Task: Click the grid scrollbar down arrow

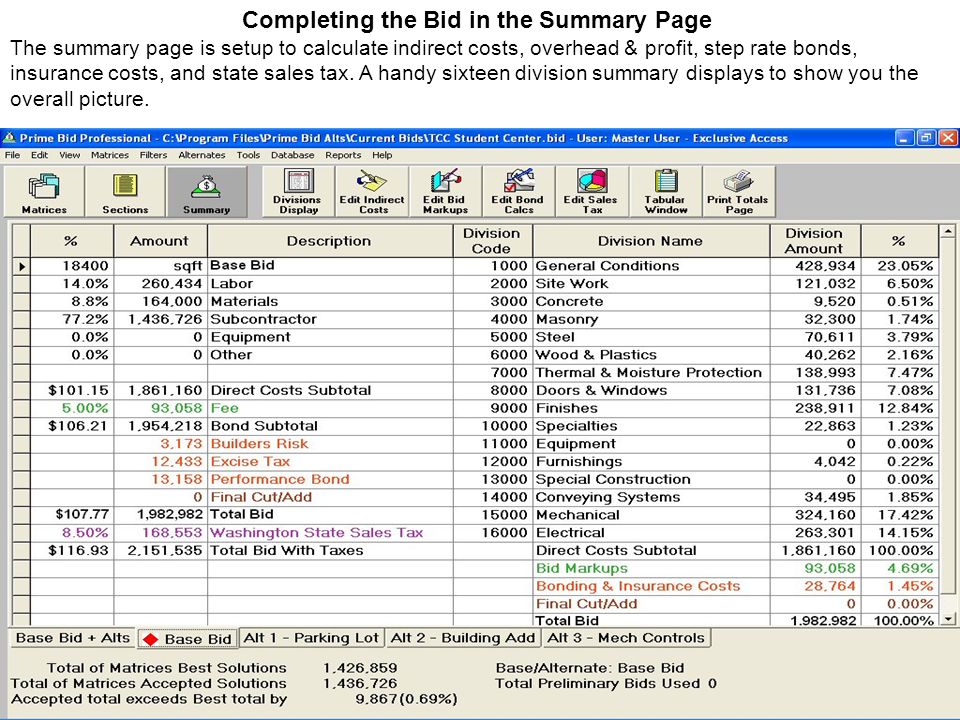Action: point(948,619)
